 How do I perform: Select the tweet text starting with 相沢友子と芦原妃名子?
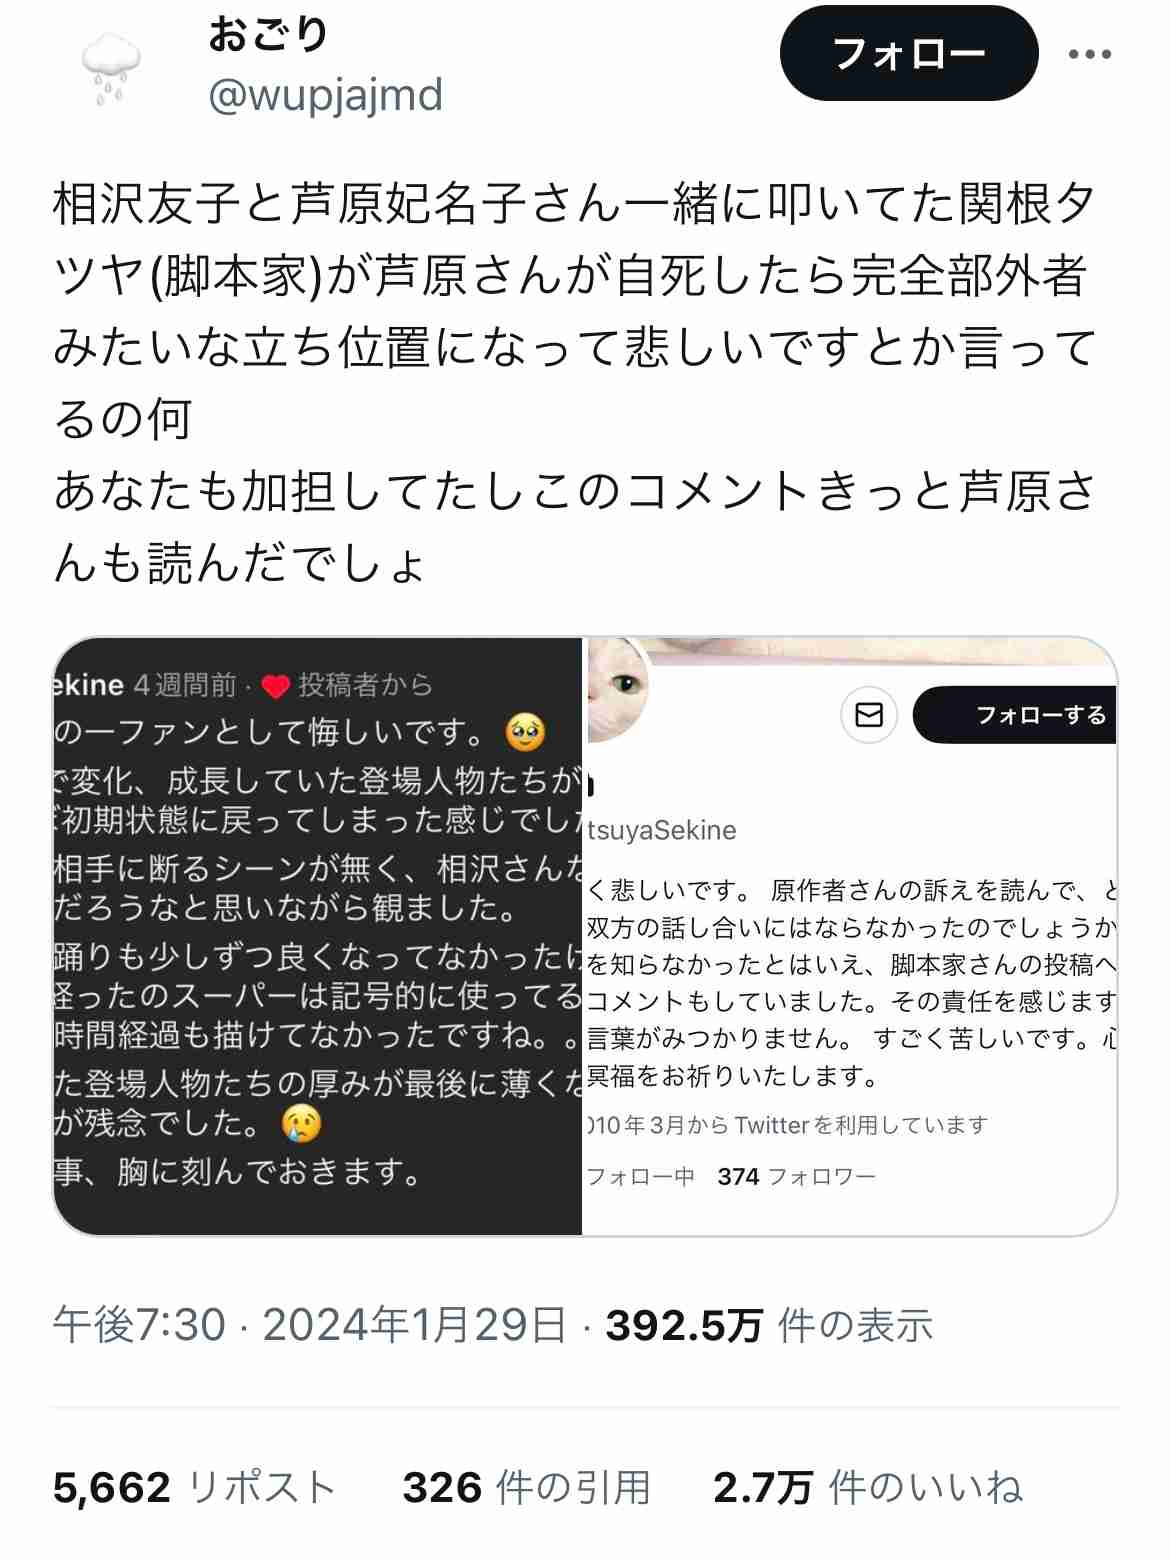575,382
